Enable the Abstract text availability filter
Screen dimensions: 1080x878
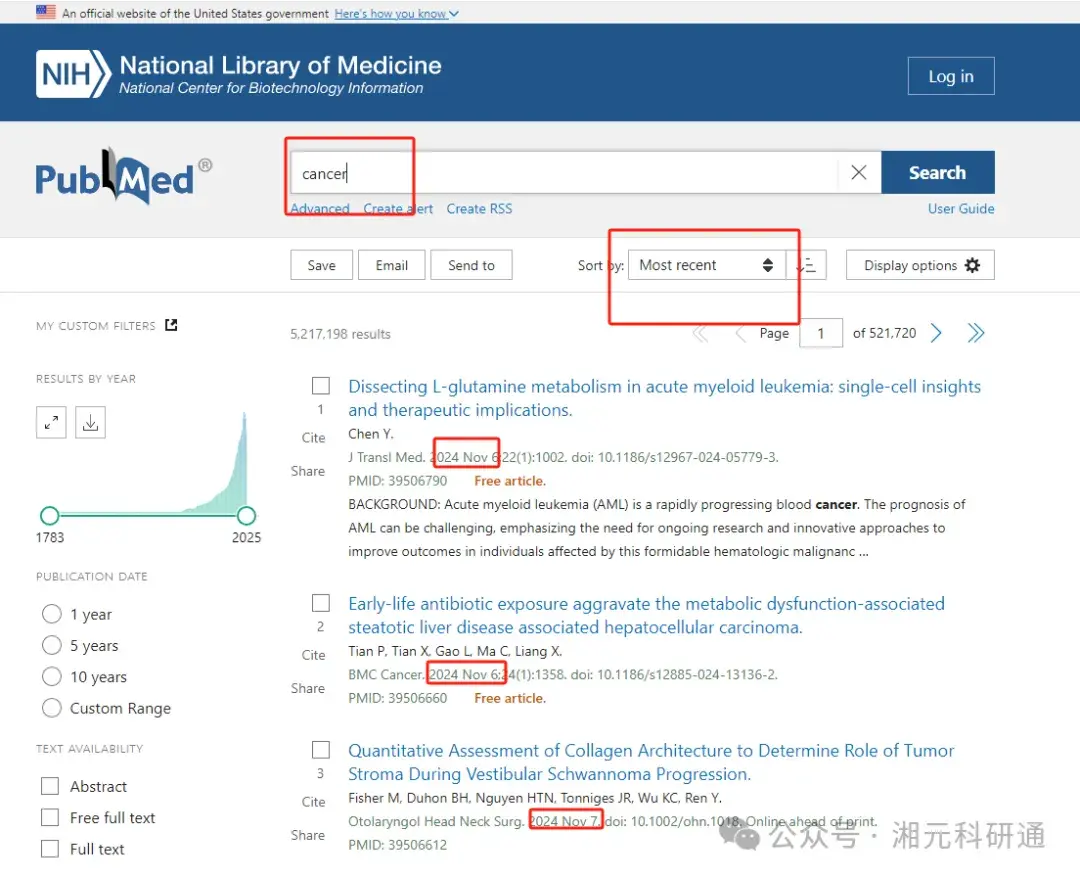coord(50,786)
